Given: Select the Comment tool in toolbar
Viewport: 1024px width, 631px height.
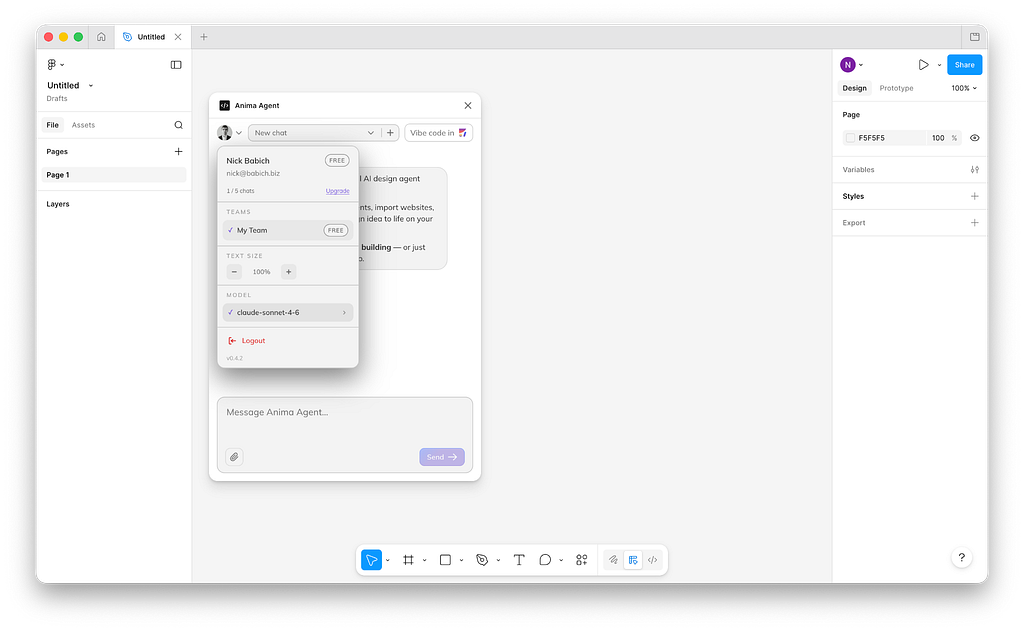Looking at the screenshot, I should (545, 560).
